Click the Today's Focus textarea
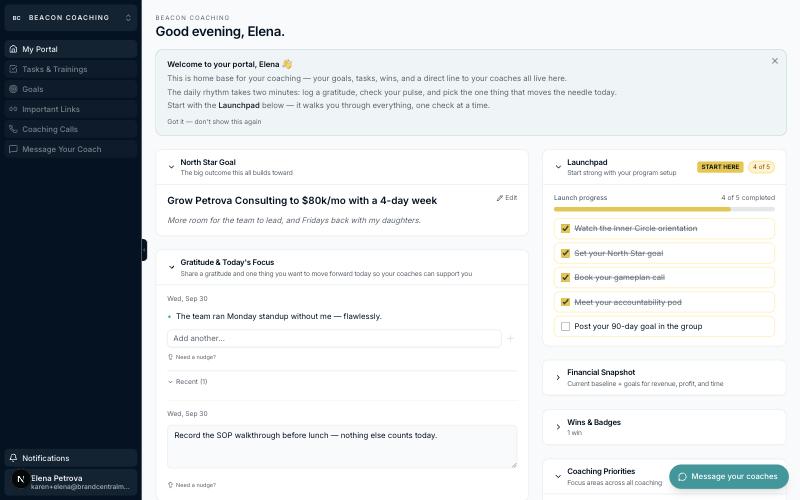The width and height of the screenshot is (800, 500). [342, 446]
